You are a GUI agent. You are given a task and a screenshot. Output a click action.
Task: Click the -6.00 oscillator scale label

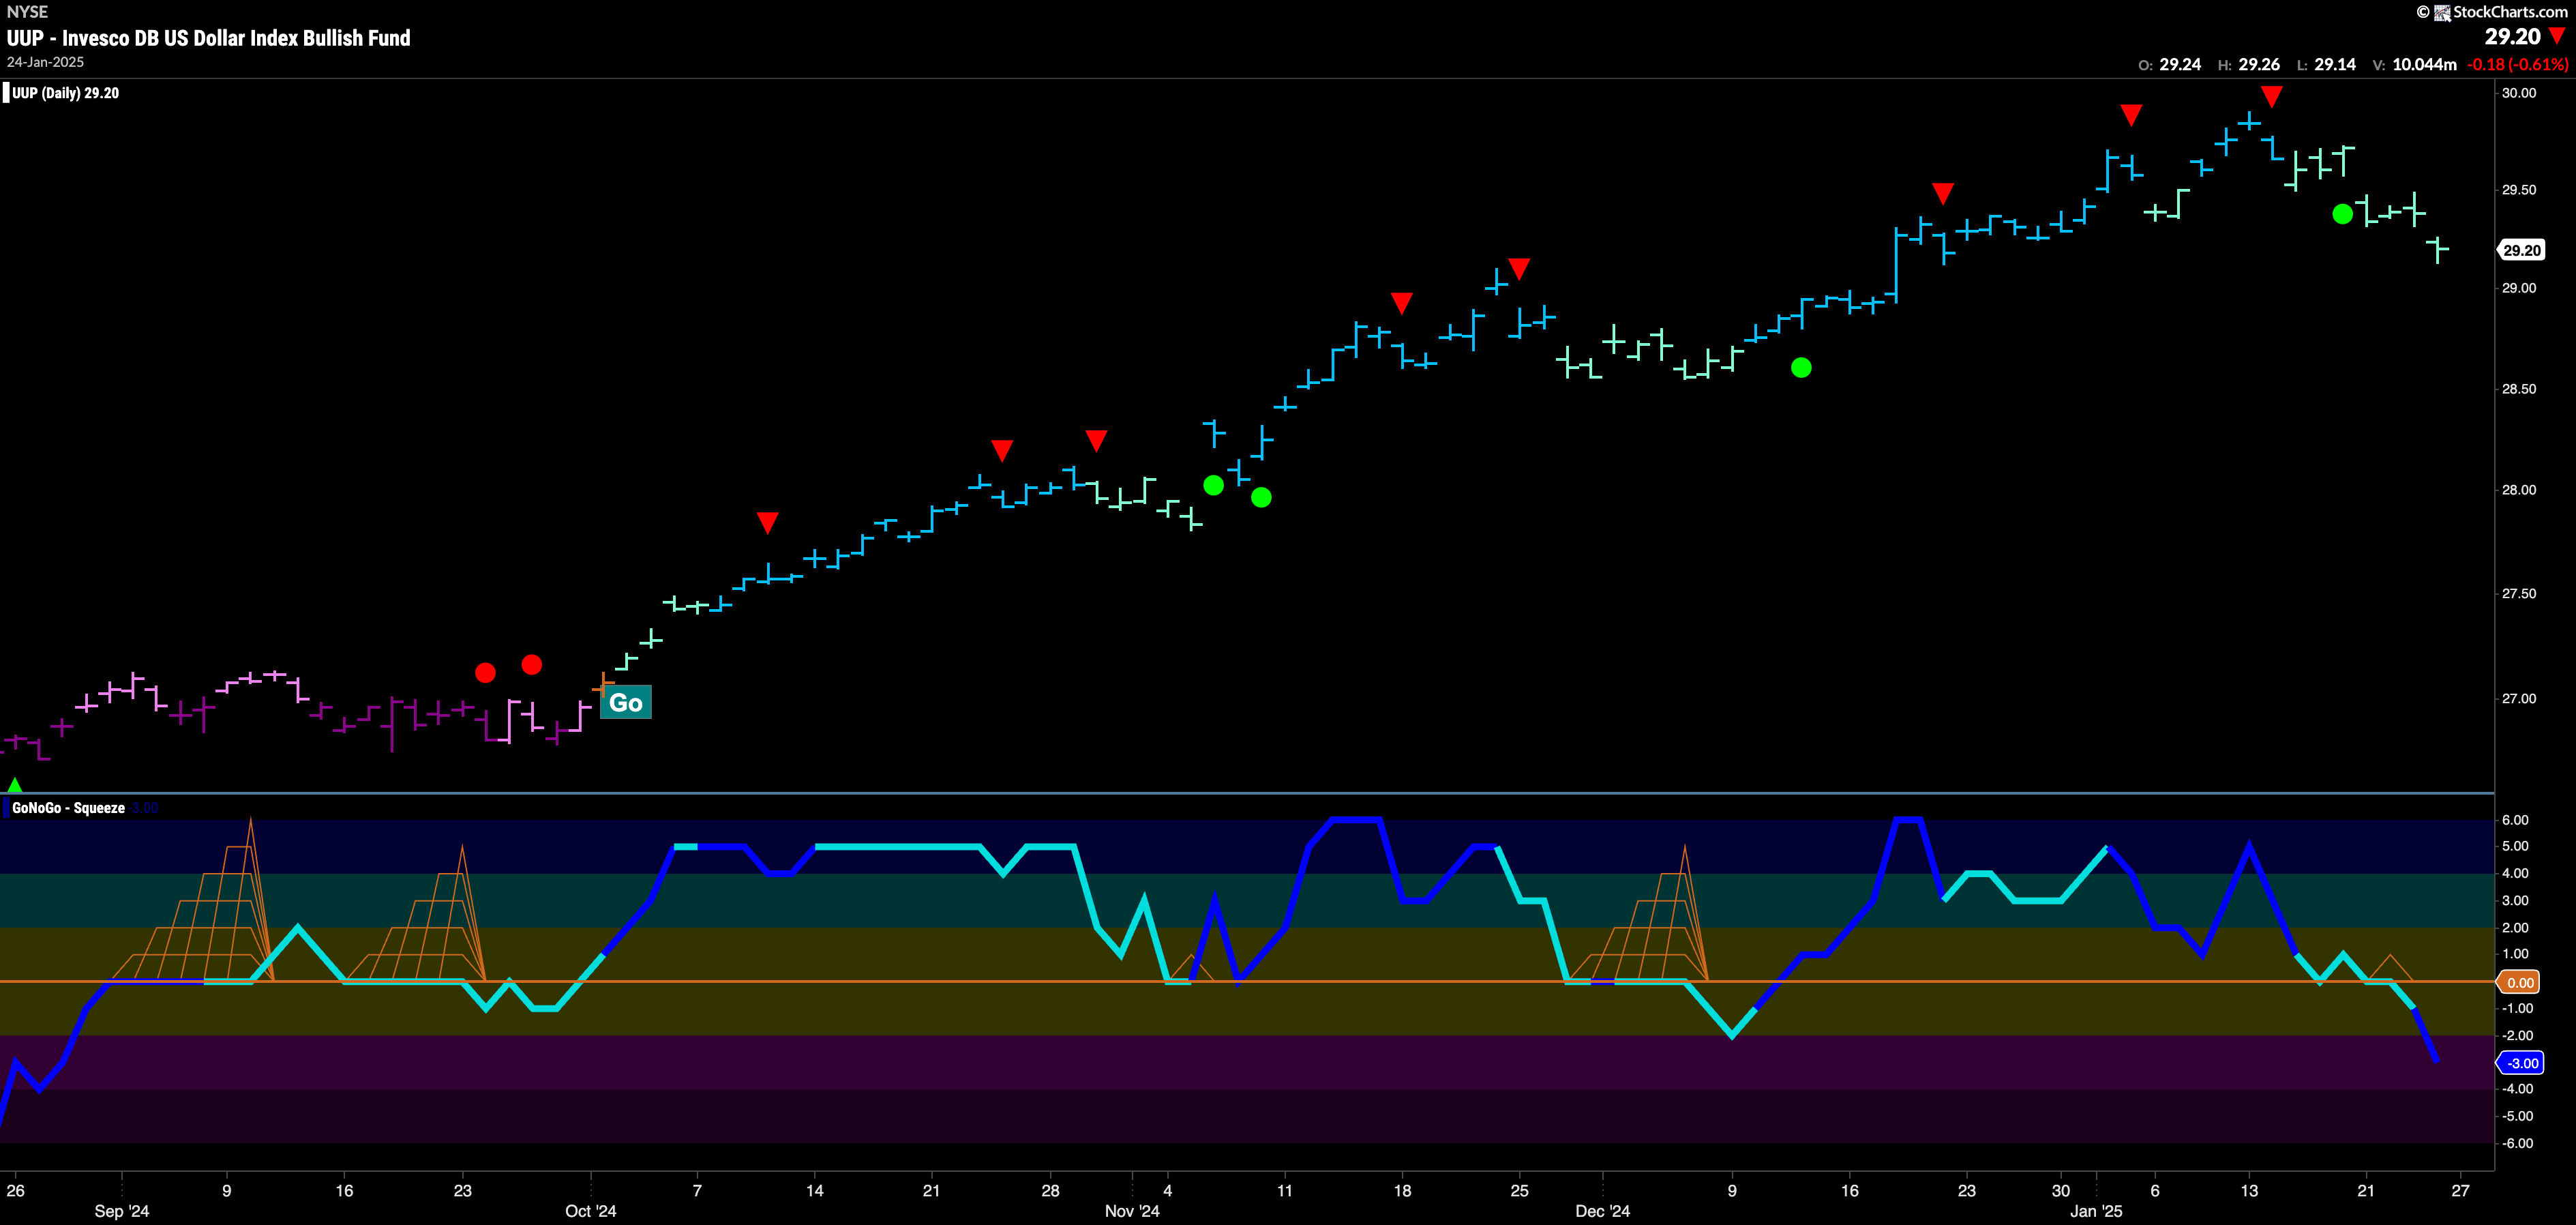(x=2517, y=1144)
